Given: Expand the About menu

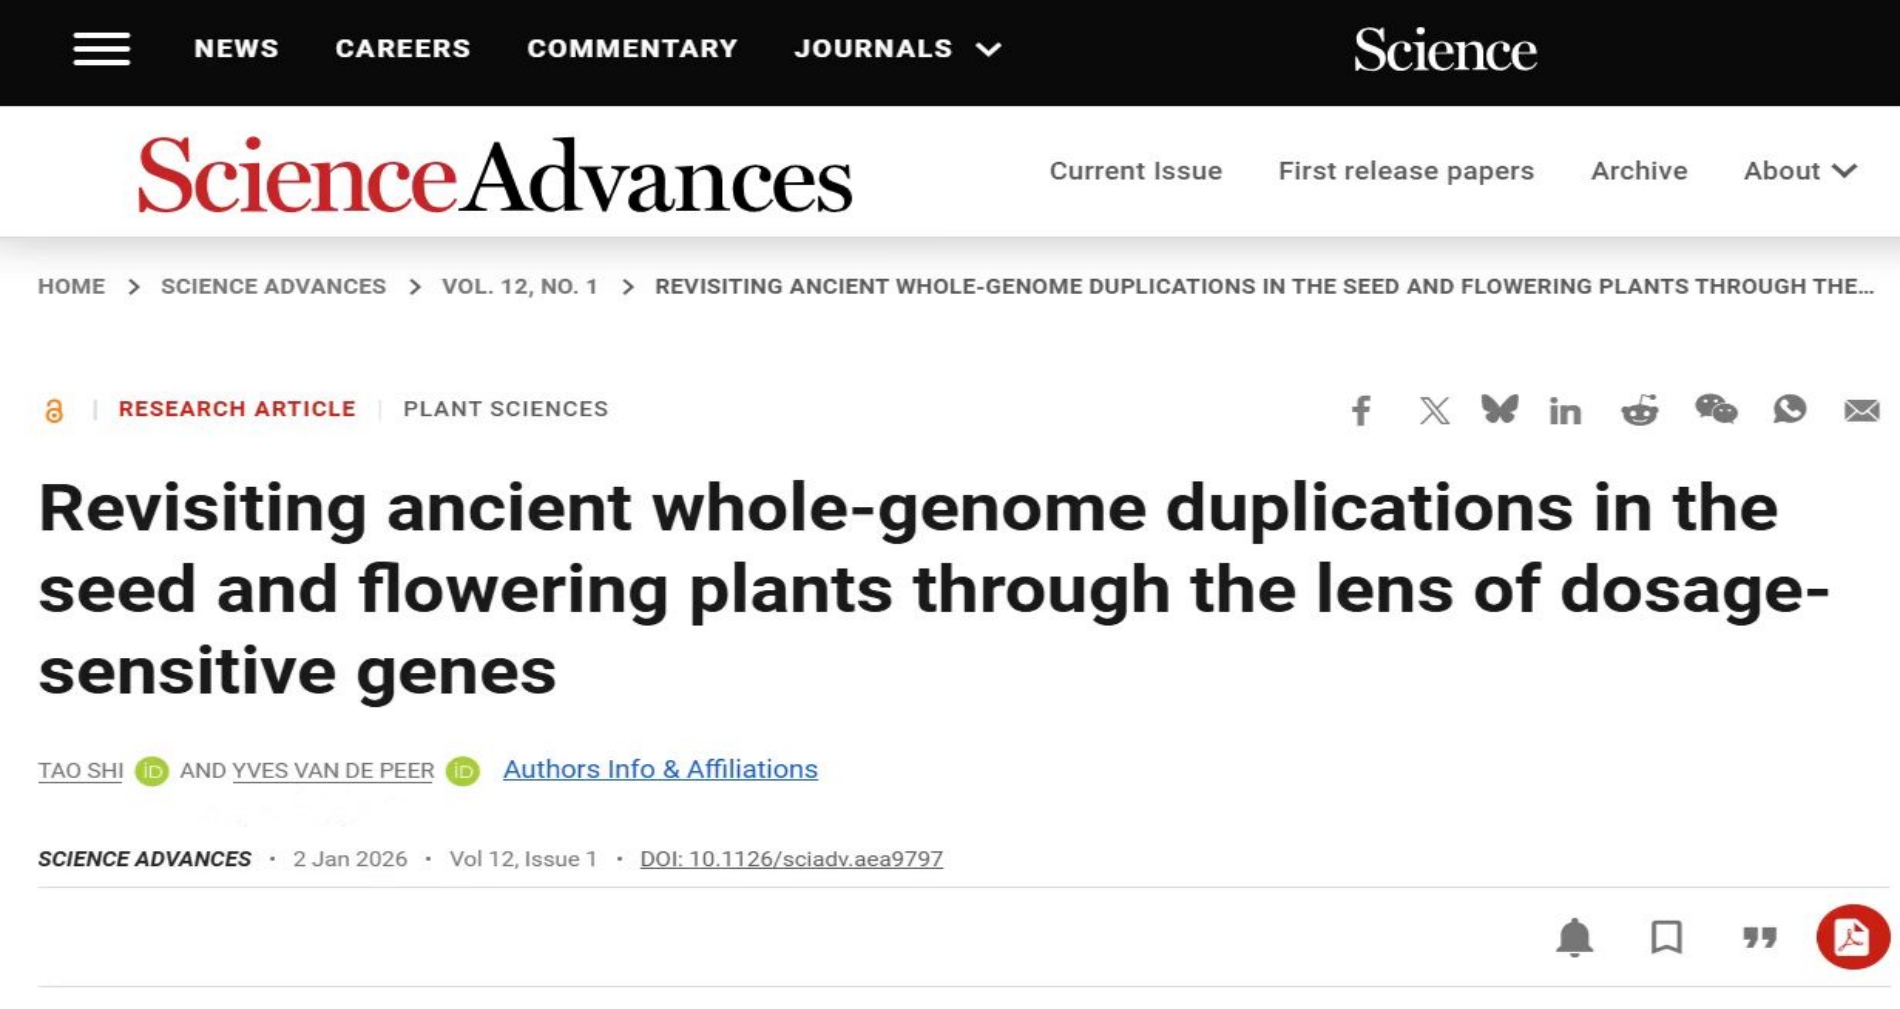Looking at the screenshot, I should point(1800,171).
